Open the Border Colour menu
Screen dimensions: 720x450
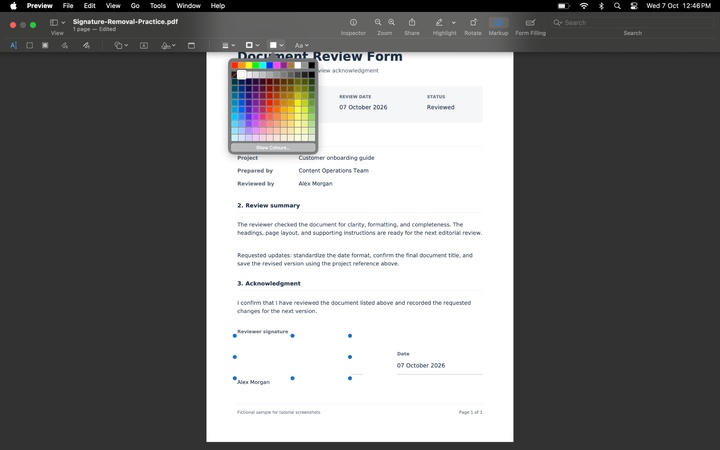[x=252, y=45]
